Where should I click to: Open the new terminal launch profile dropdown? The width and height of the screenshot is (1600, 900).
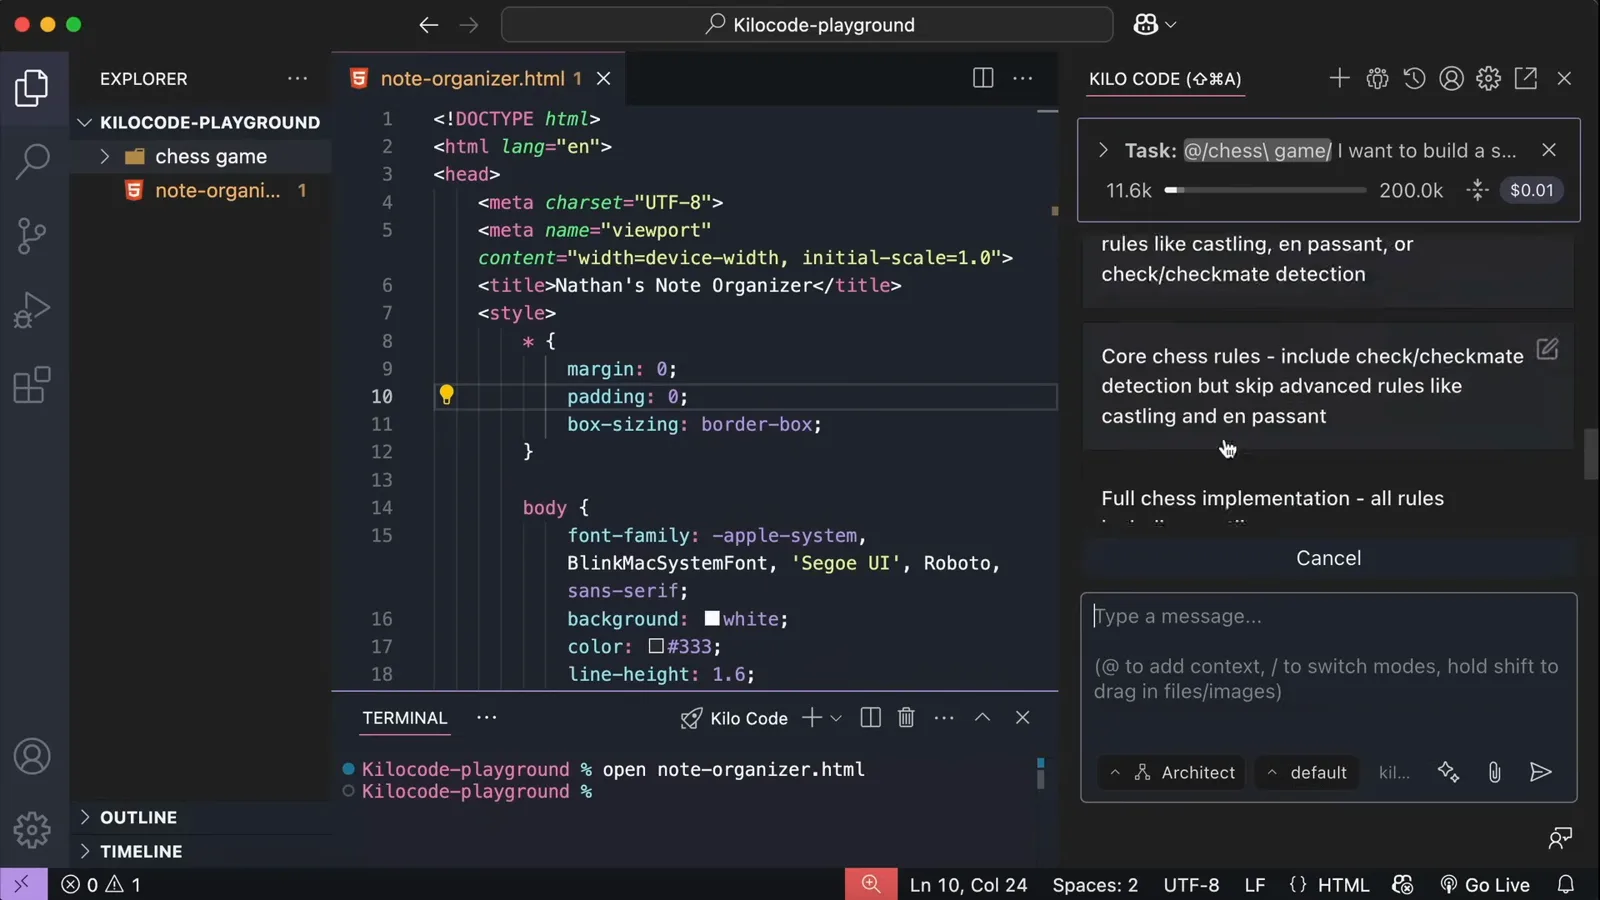(x=837, y=718)
